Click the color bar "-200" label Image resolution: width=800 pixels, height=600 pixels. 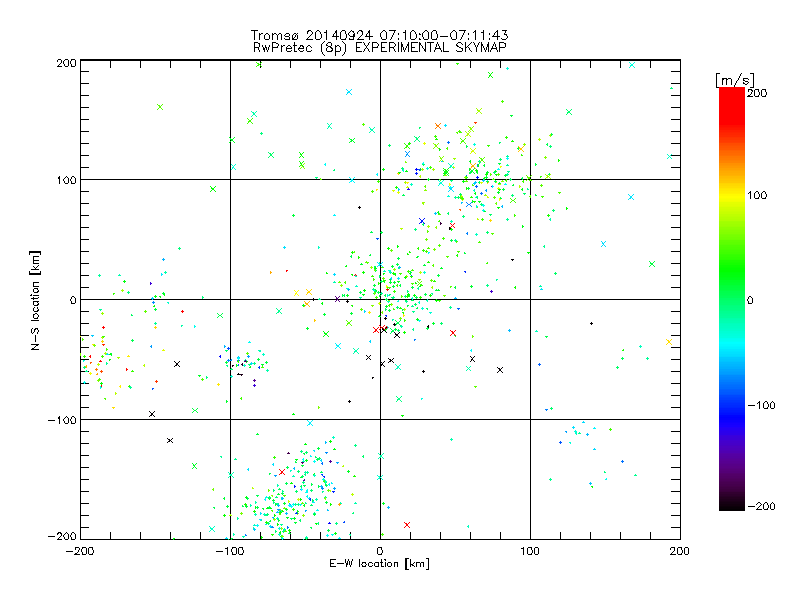761,506
